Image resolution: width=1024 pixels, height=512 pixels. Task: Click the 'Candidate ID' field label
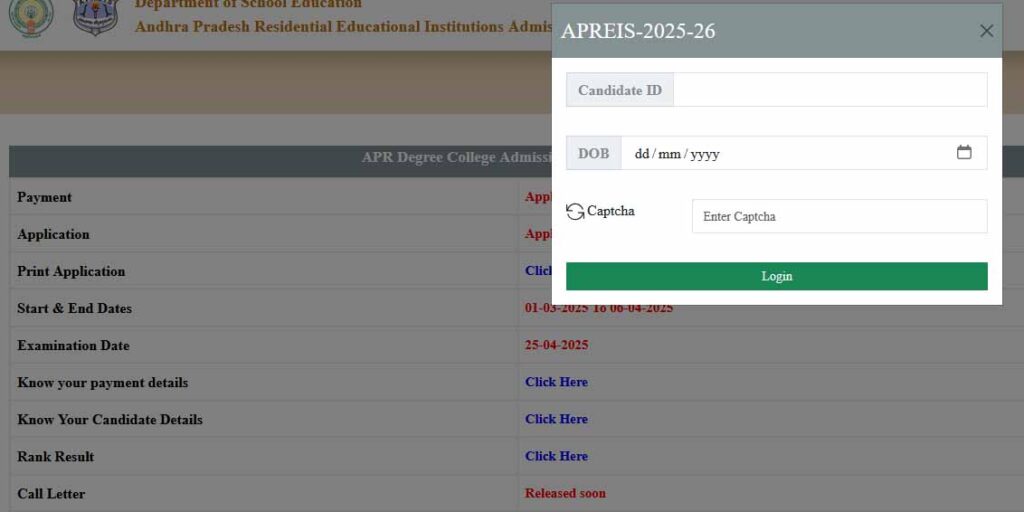pos(620,90)
